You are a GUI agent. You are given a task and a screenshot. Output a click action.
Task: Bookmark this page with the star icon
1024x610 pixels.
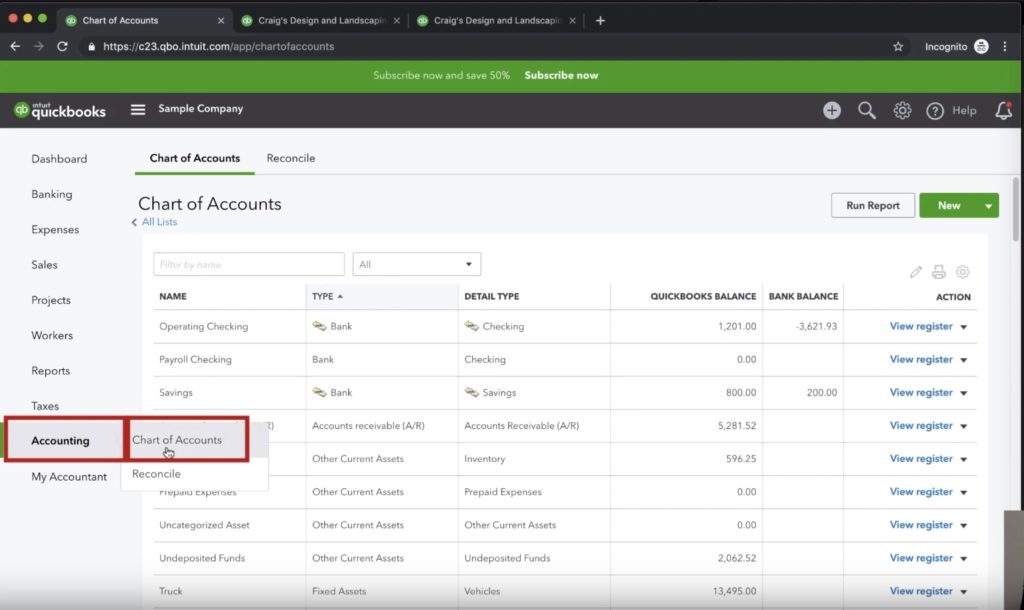click(x=898, y=46)
